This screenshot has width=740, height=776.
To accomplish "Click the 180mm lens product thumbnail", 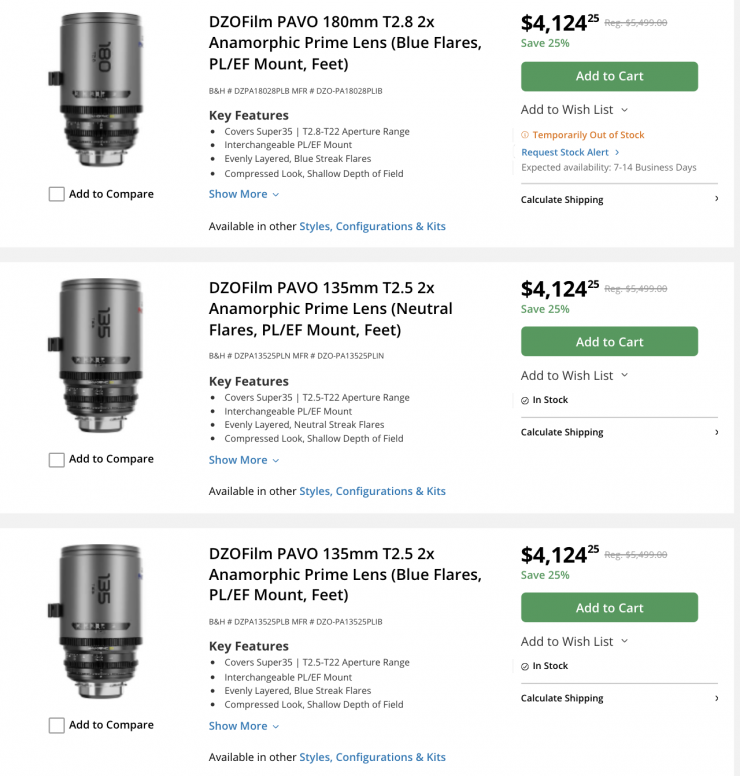I will pyautogui.click(x=98, y=90).
